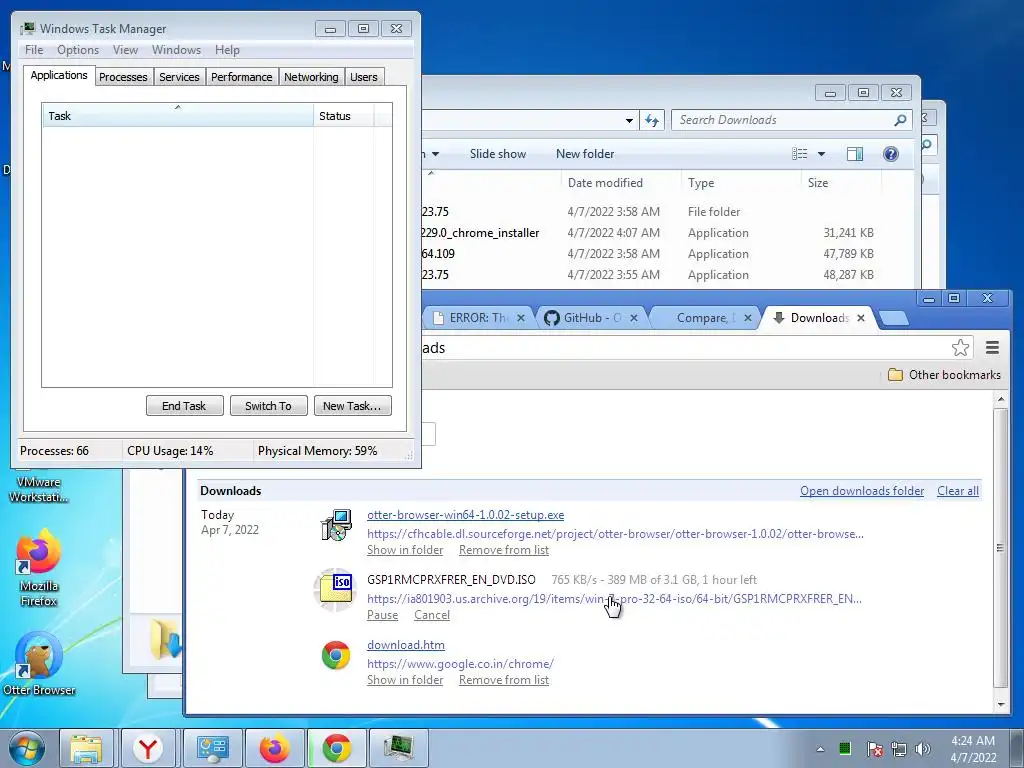Viewport: 1024px width, 768px height.
Task: Expand the Explorer address bar history dropdown
Action: tap(629, 120)
